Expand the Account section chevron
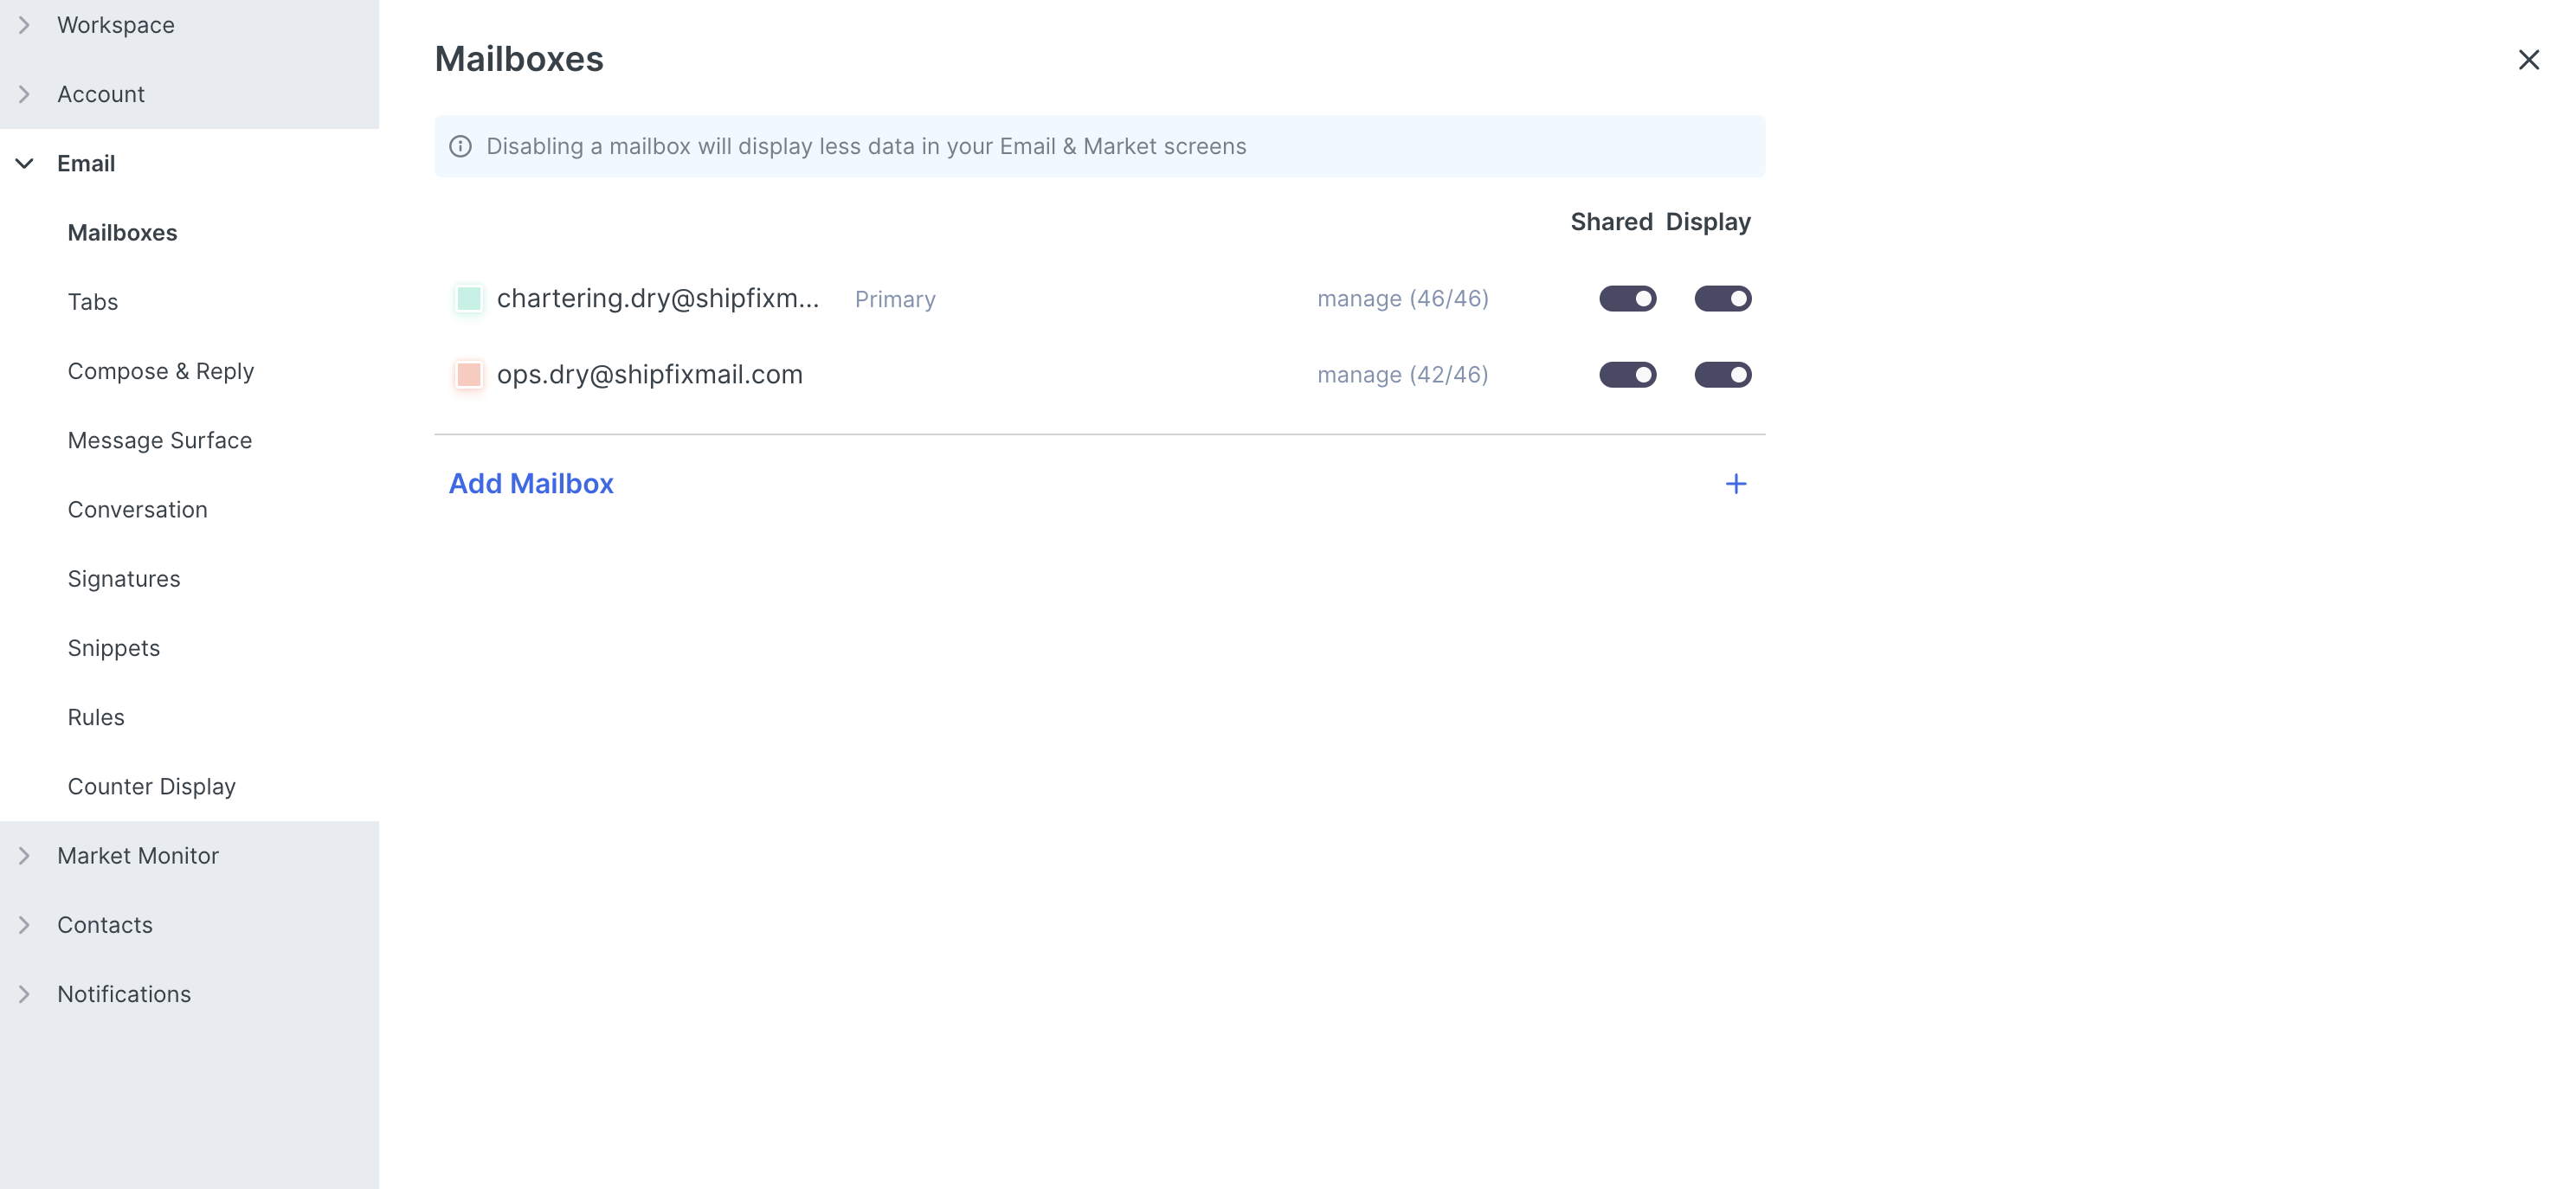This screenshot has height=1189, width=2576. [x=25, y=94]
